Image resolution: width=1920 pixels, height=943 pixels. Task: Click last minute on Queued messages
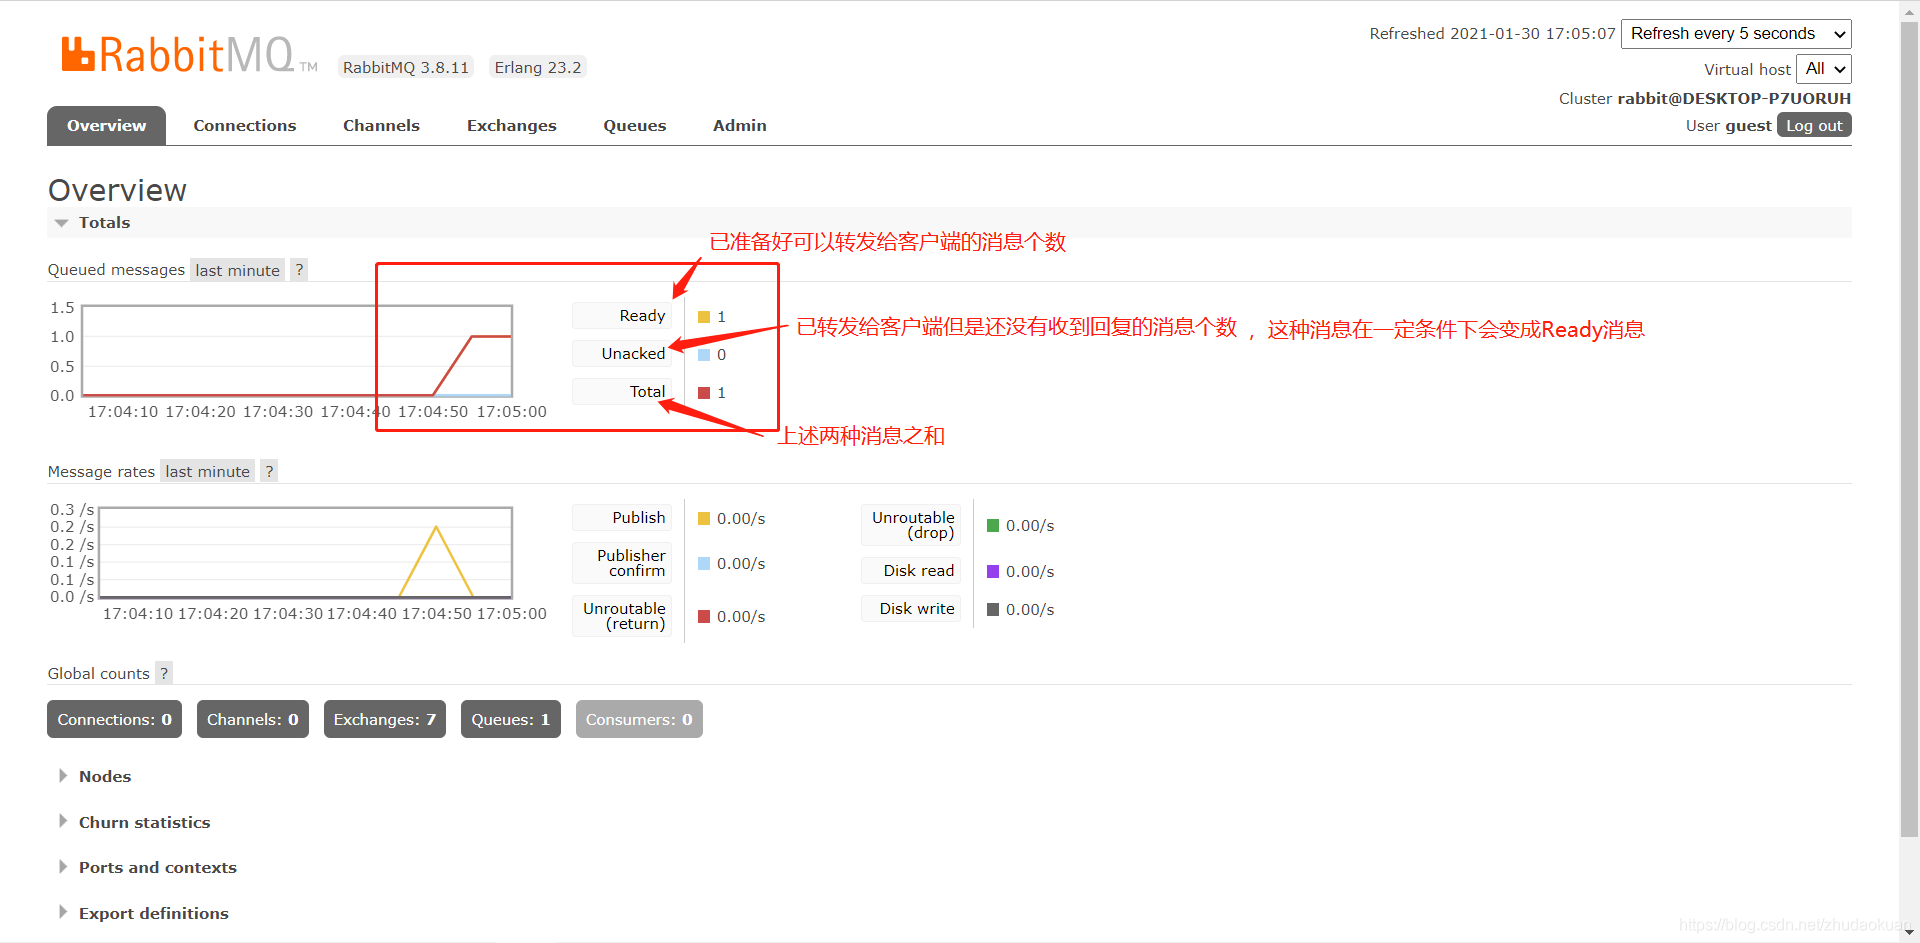pos(237,269)
